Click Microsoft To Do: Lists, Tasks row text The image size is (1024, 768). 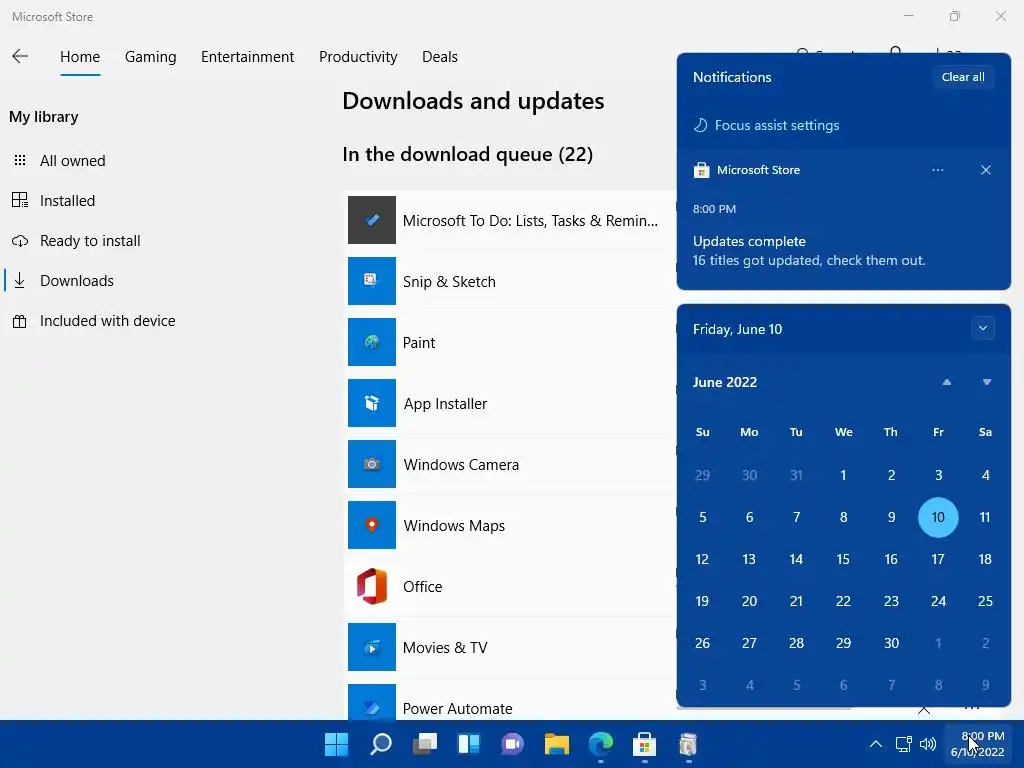530,221
